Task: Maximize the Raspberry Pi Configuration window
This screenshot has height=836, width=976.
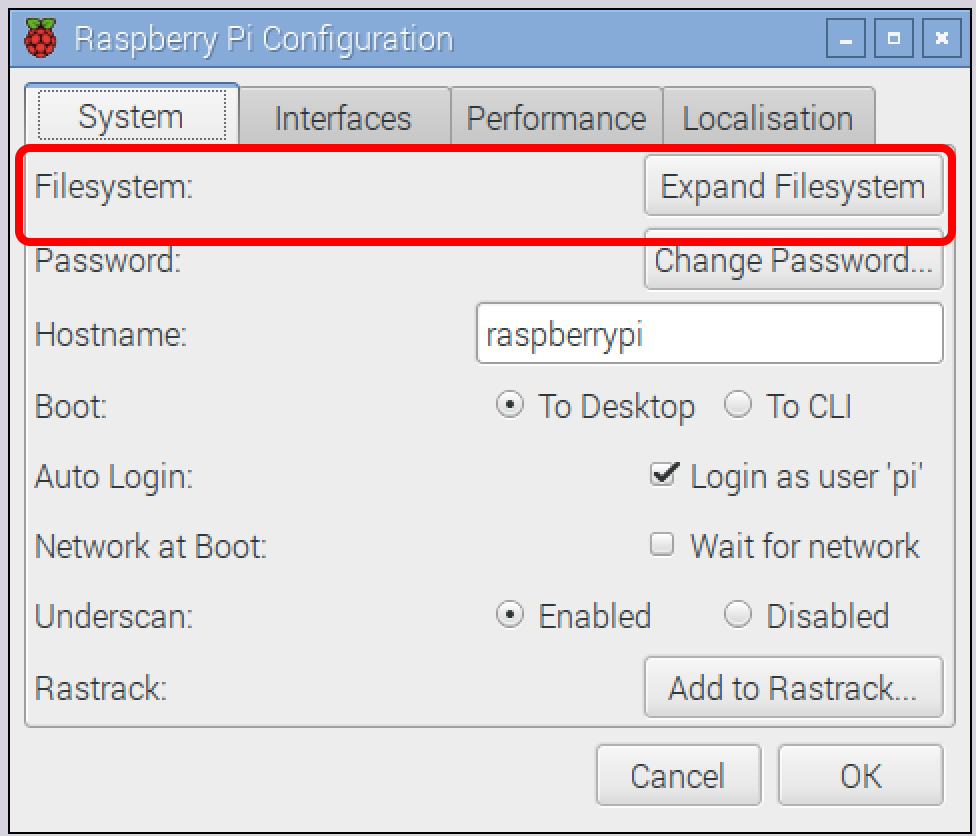Action: [x=893, y=40]
